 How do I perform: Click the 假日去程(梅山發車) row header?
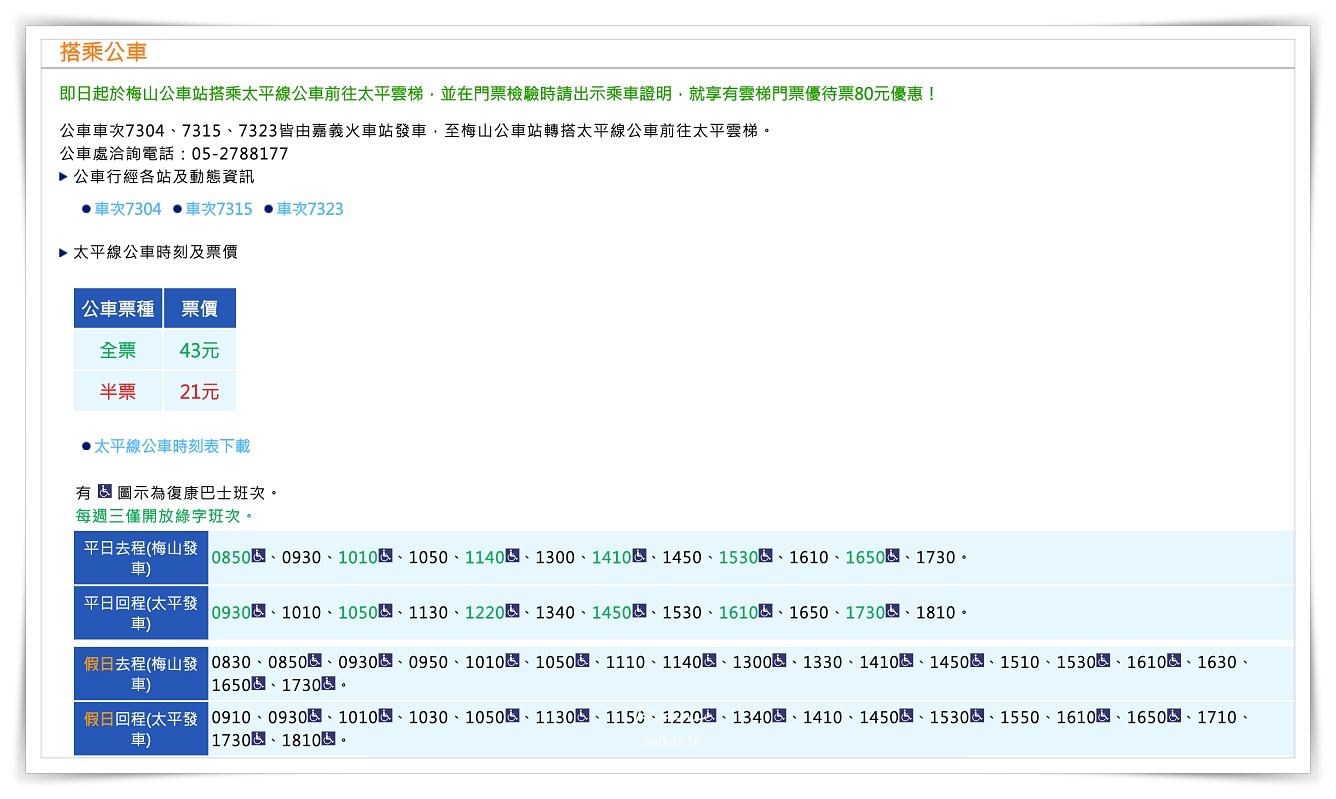pos(141,673)
